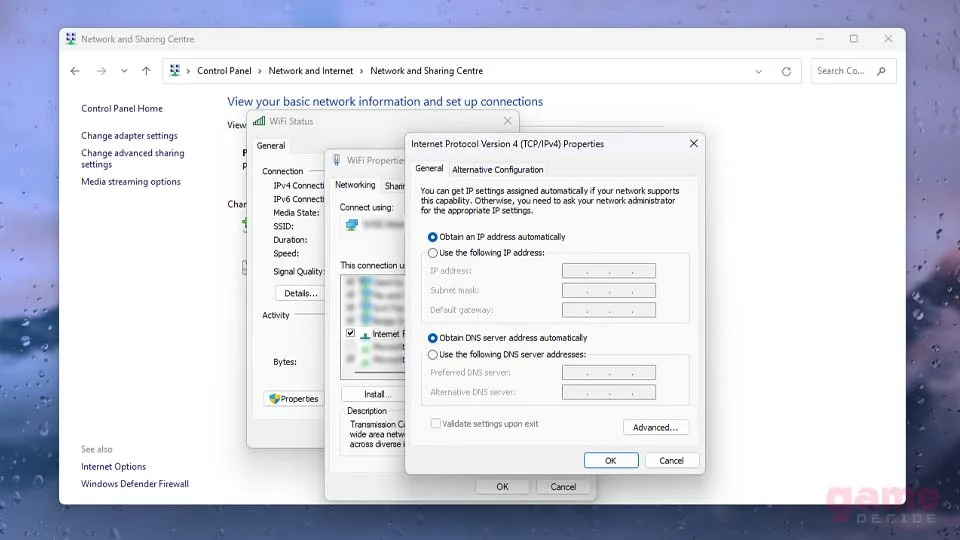Screen dimensions: 960x540
Task: Click network adapter icon under Connect using
Action: (x=351, y=225)
